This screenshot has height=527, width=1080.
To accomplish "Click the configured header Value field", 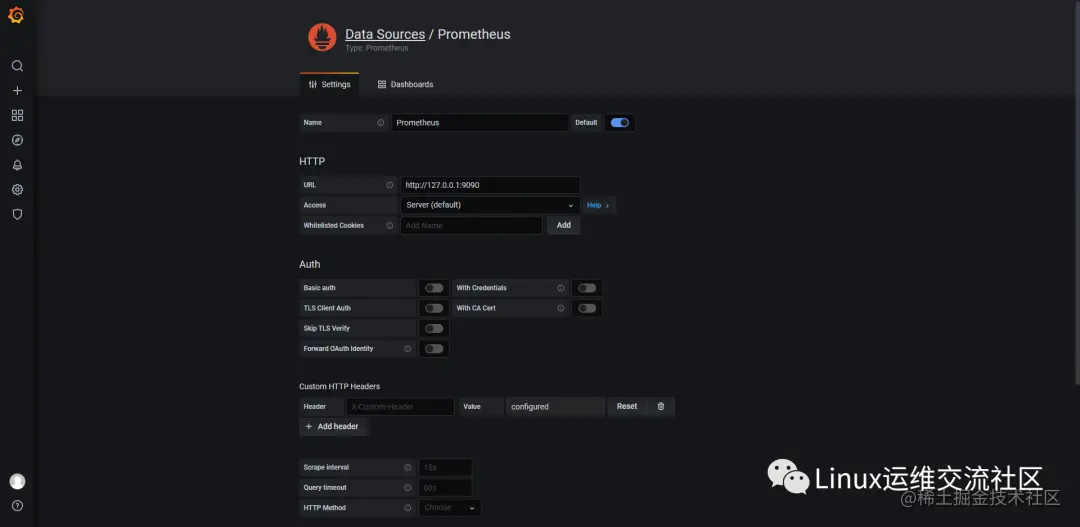I will pos(555,406).
